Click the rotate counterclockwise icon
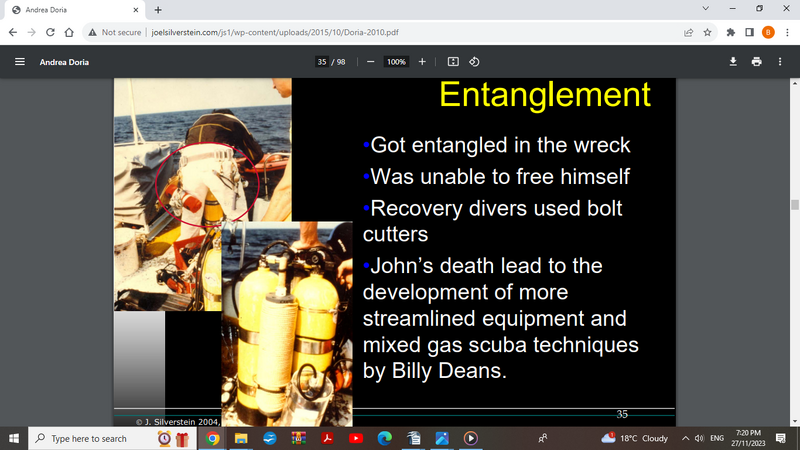The width and height of the screenshot is (800, 450). point(475,62)
